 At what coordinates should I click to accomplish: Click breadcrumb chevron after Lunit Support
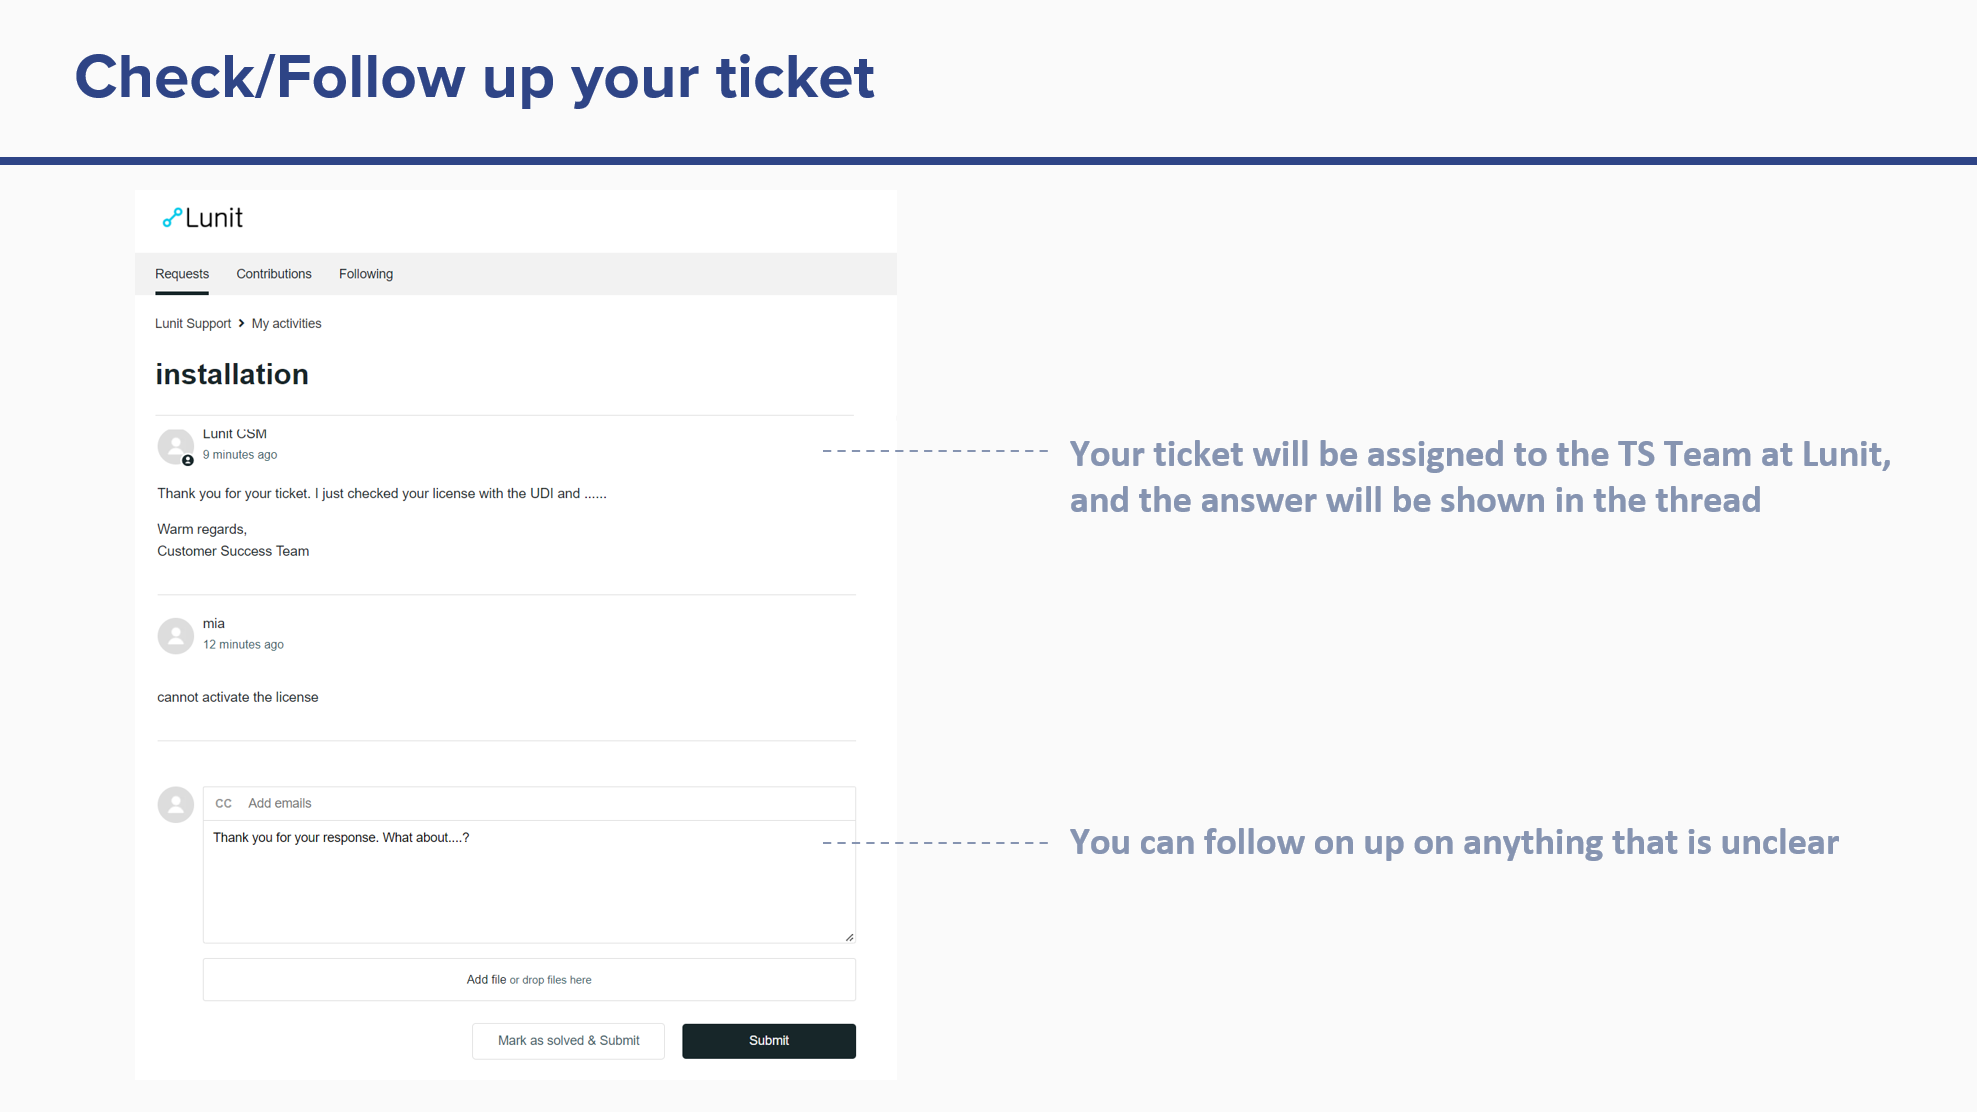pos(241,323)
